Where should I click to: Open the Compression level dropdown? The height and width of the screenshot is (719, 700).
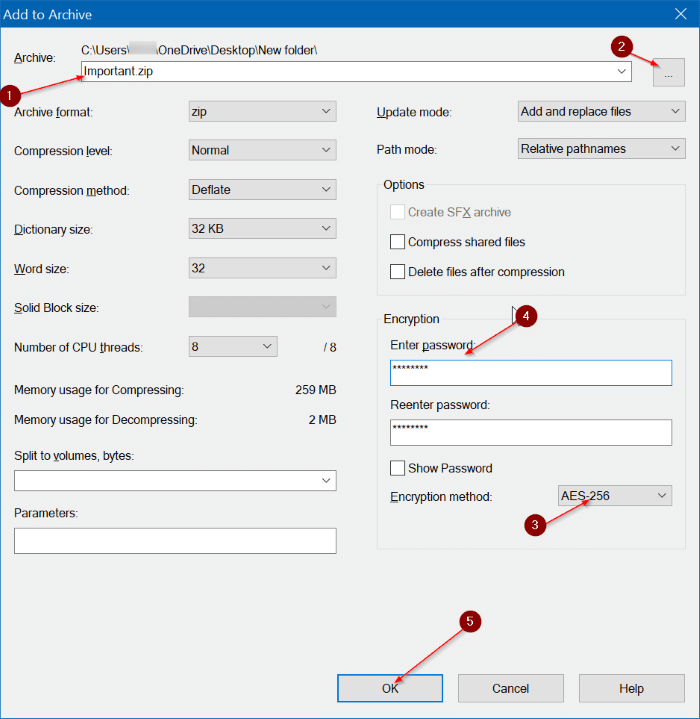click(262, 150)
